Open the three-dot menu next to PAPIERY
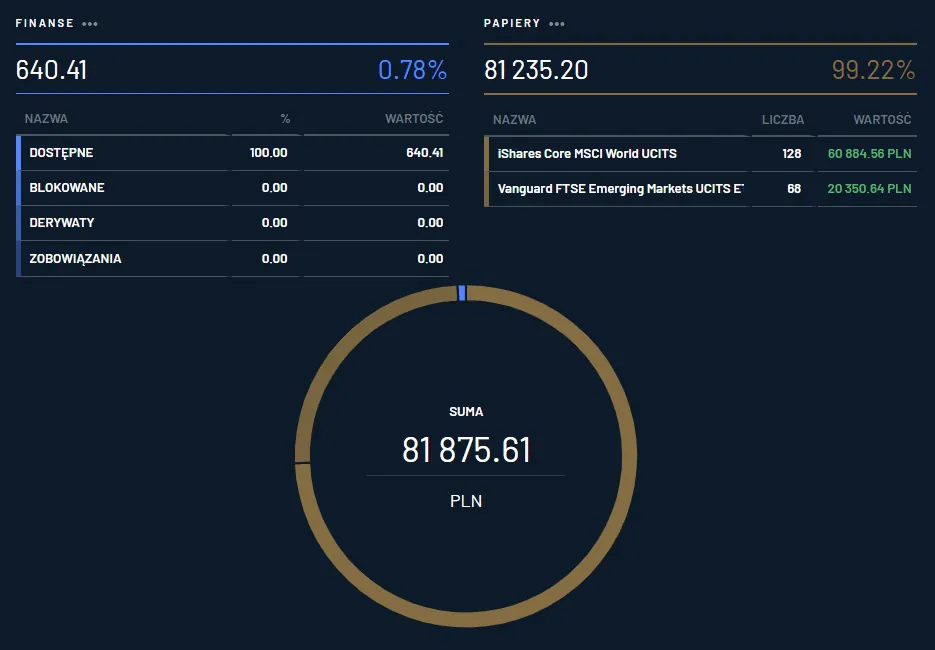The image size is (935, 650). [557, 24]
